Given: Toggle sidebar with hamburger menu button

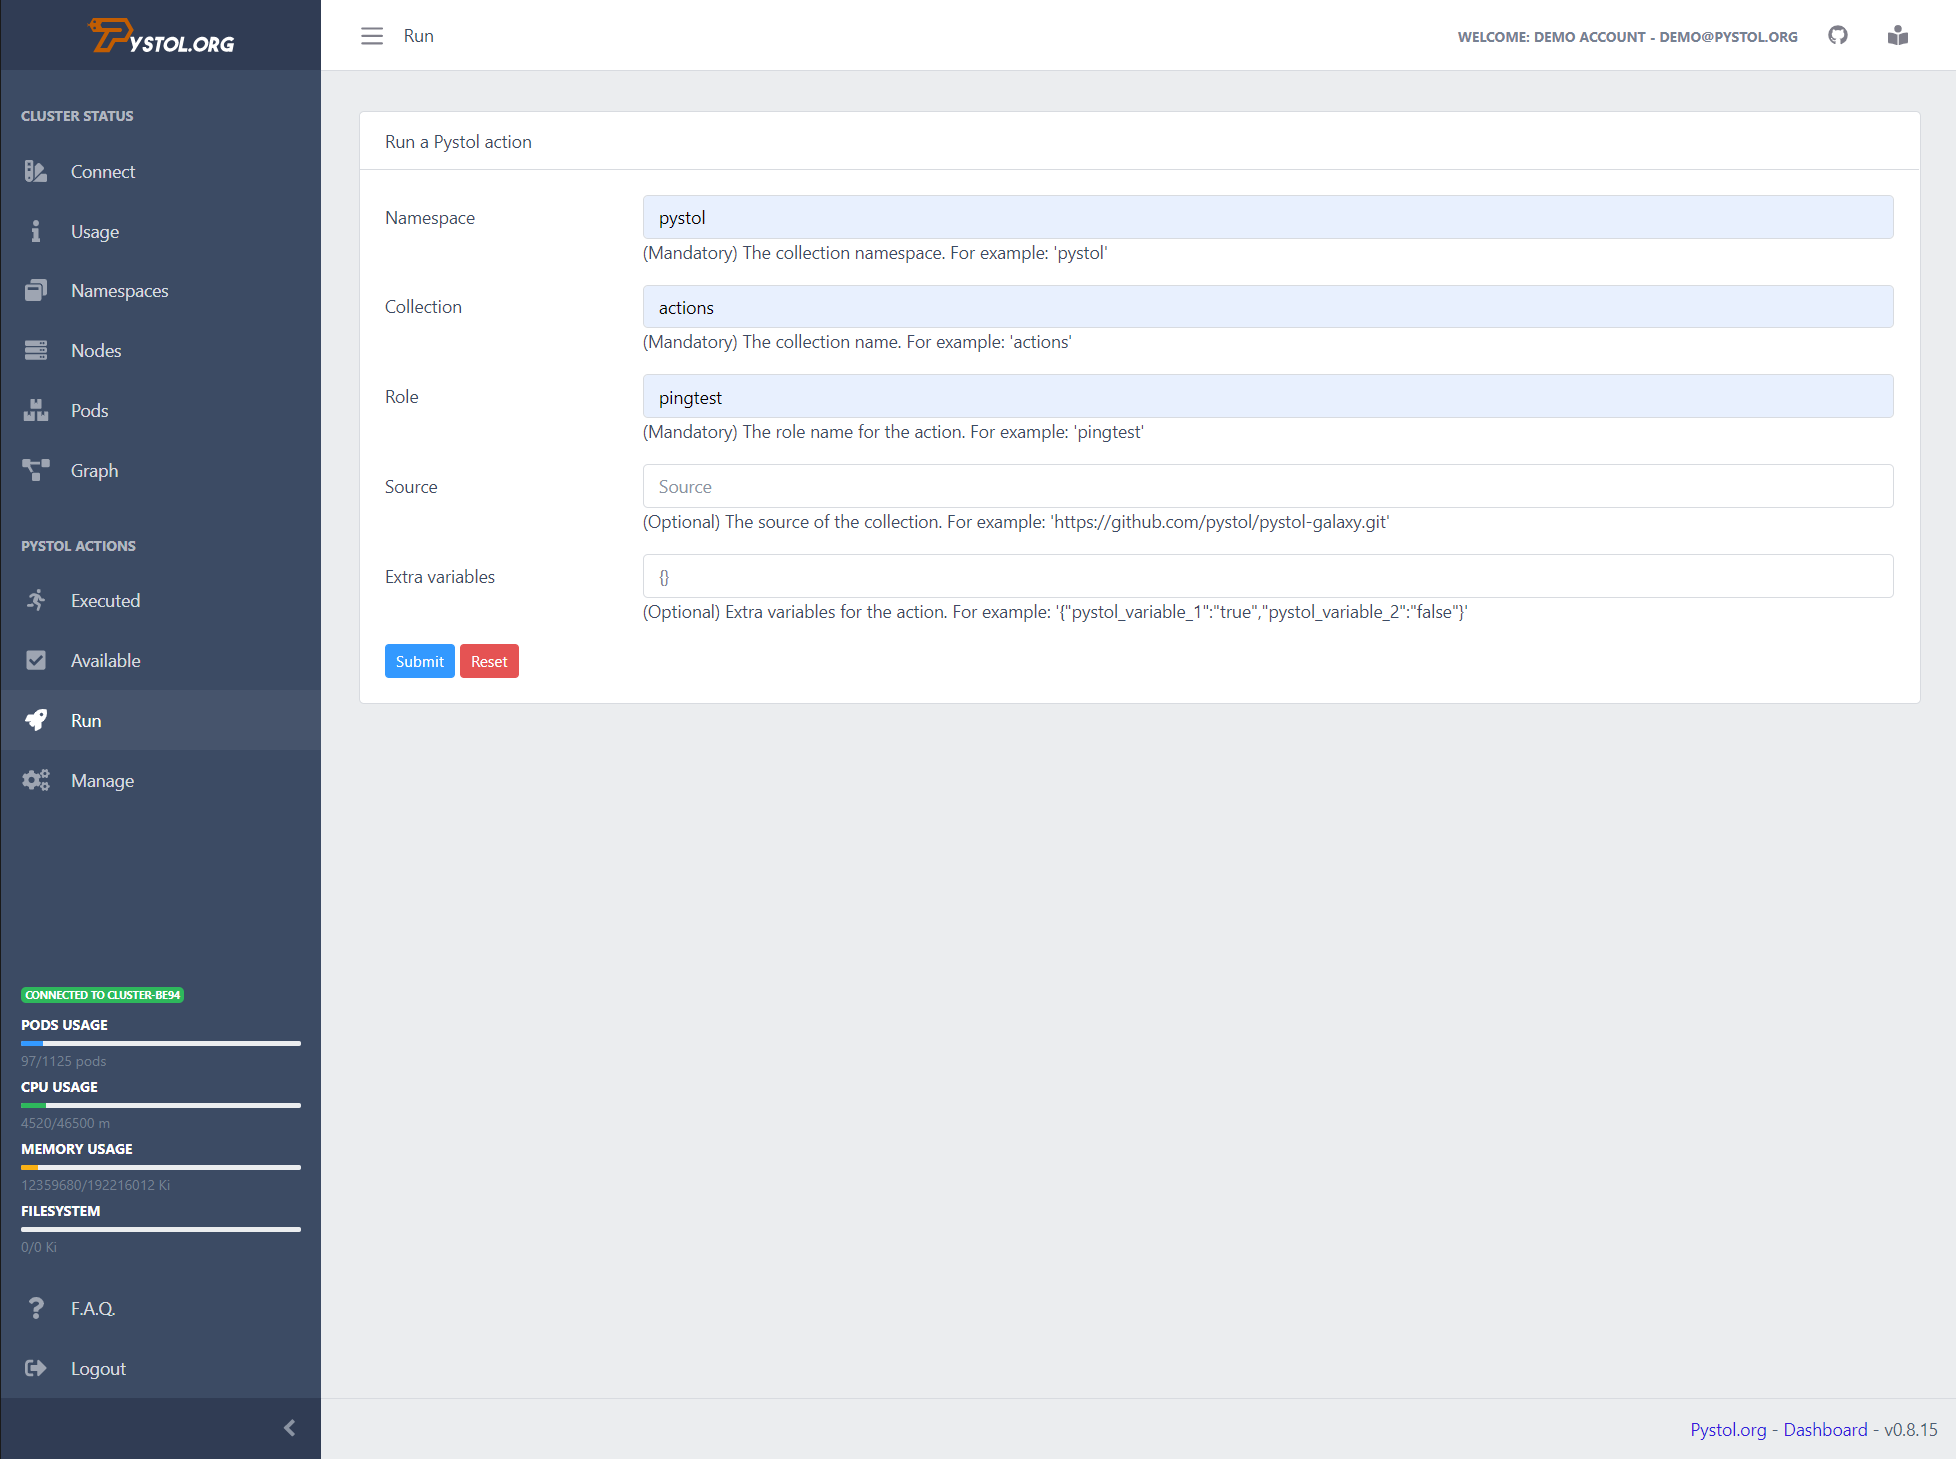Looking at the screenshot, I should click(x=372, y=36).
